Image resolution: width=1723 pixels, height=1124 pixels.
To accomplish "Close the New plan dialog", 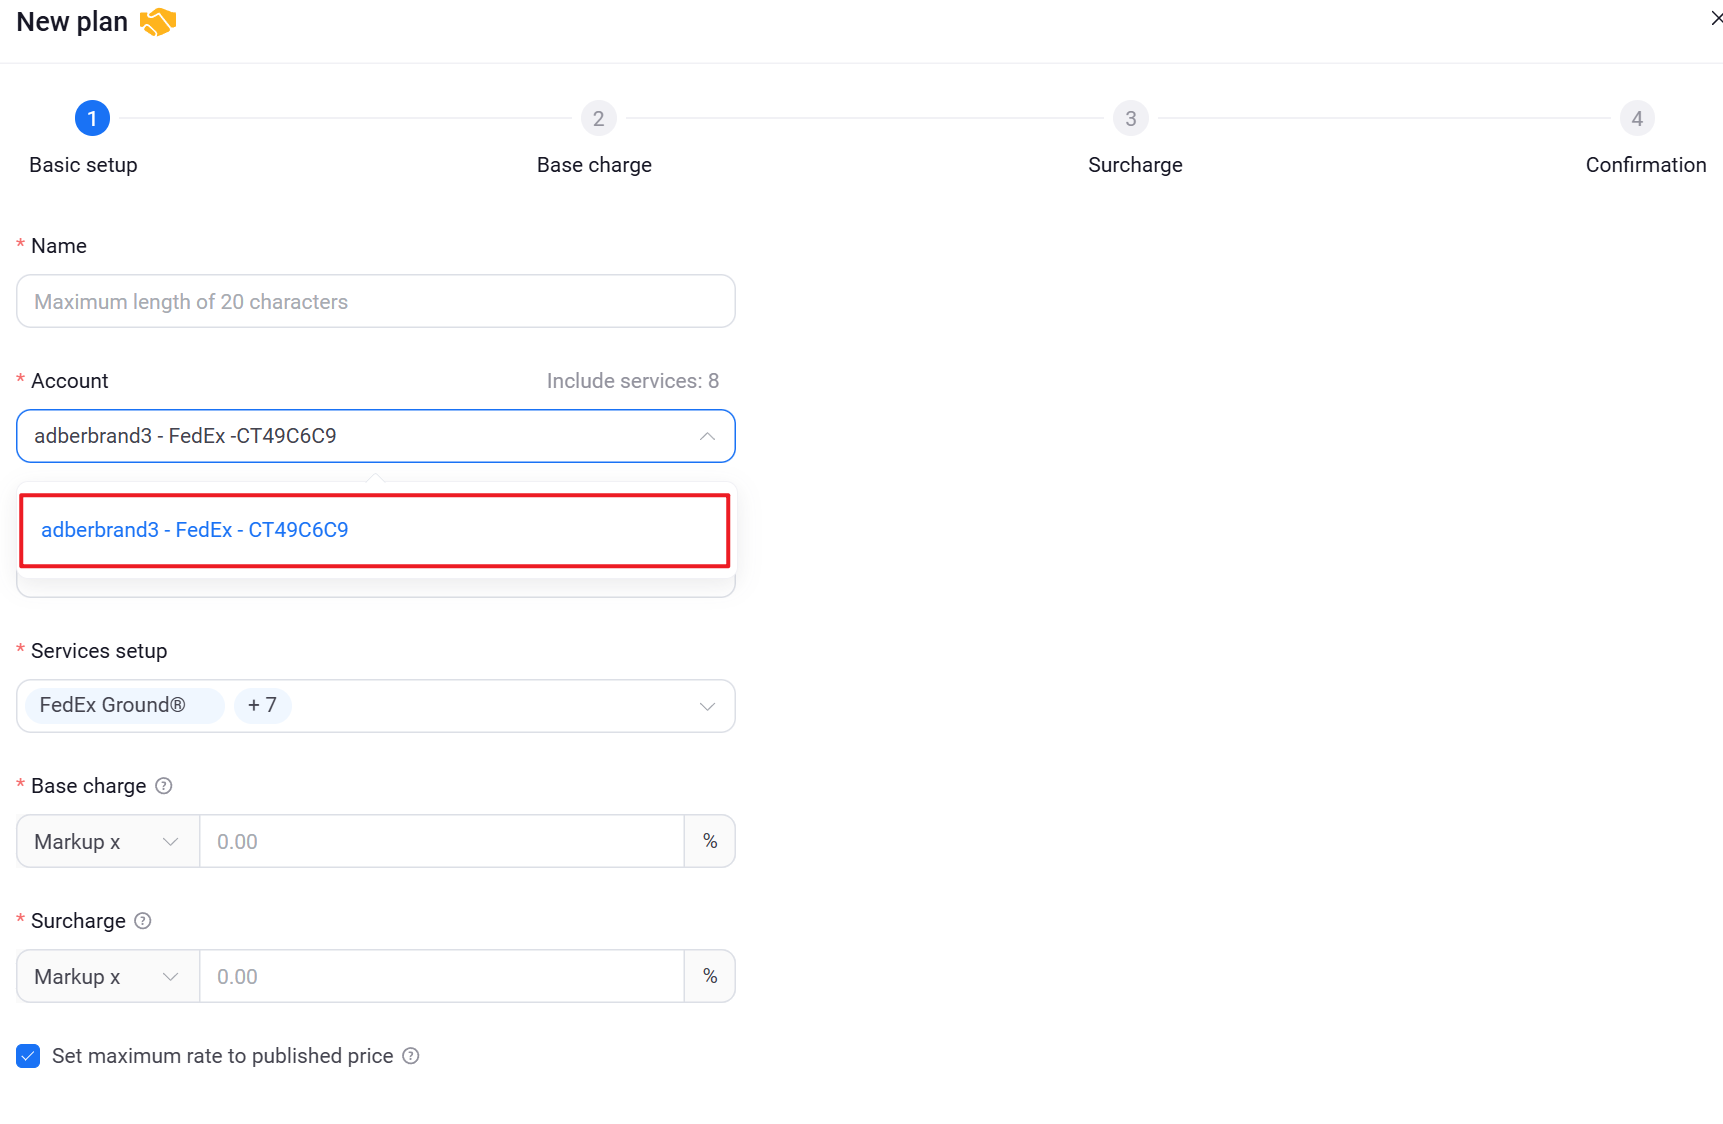I will pyautogui.click(x=1715, y=18).
